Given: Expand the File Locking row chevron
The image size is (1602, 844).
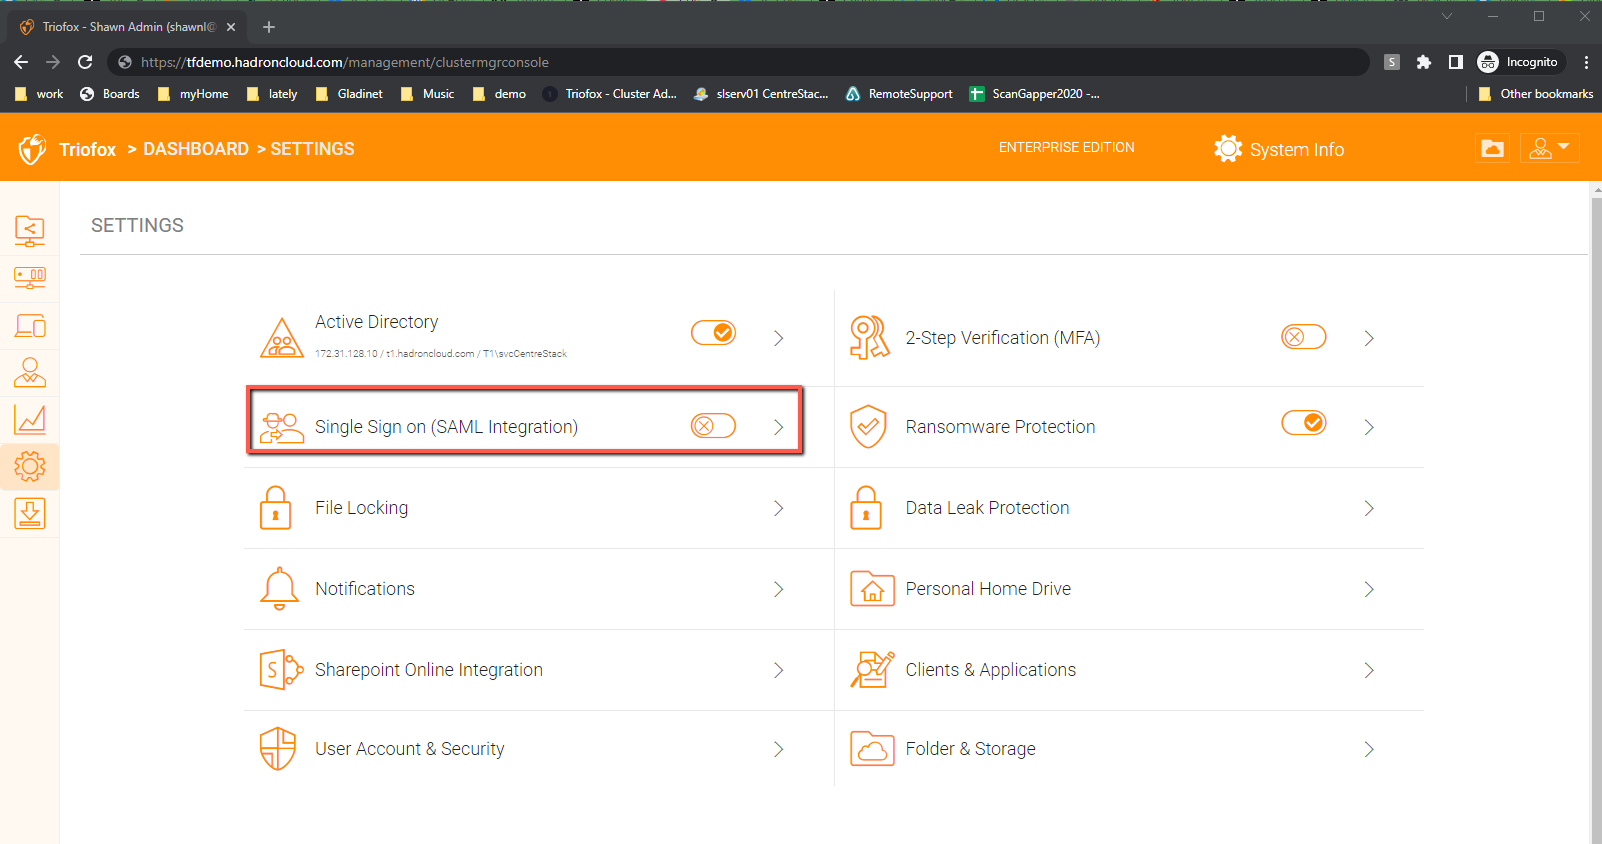Looking at the screenshot, I should pyautogui.click(x=779, y=508).
